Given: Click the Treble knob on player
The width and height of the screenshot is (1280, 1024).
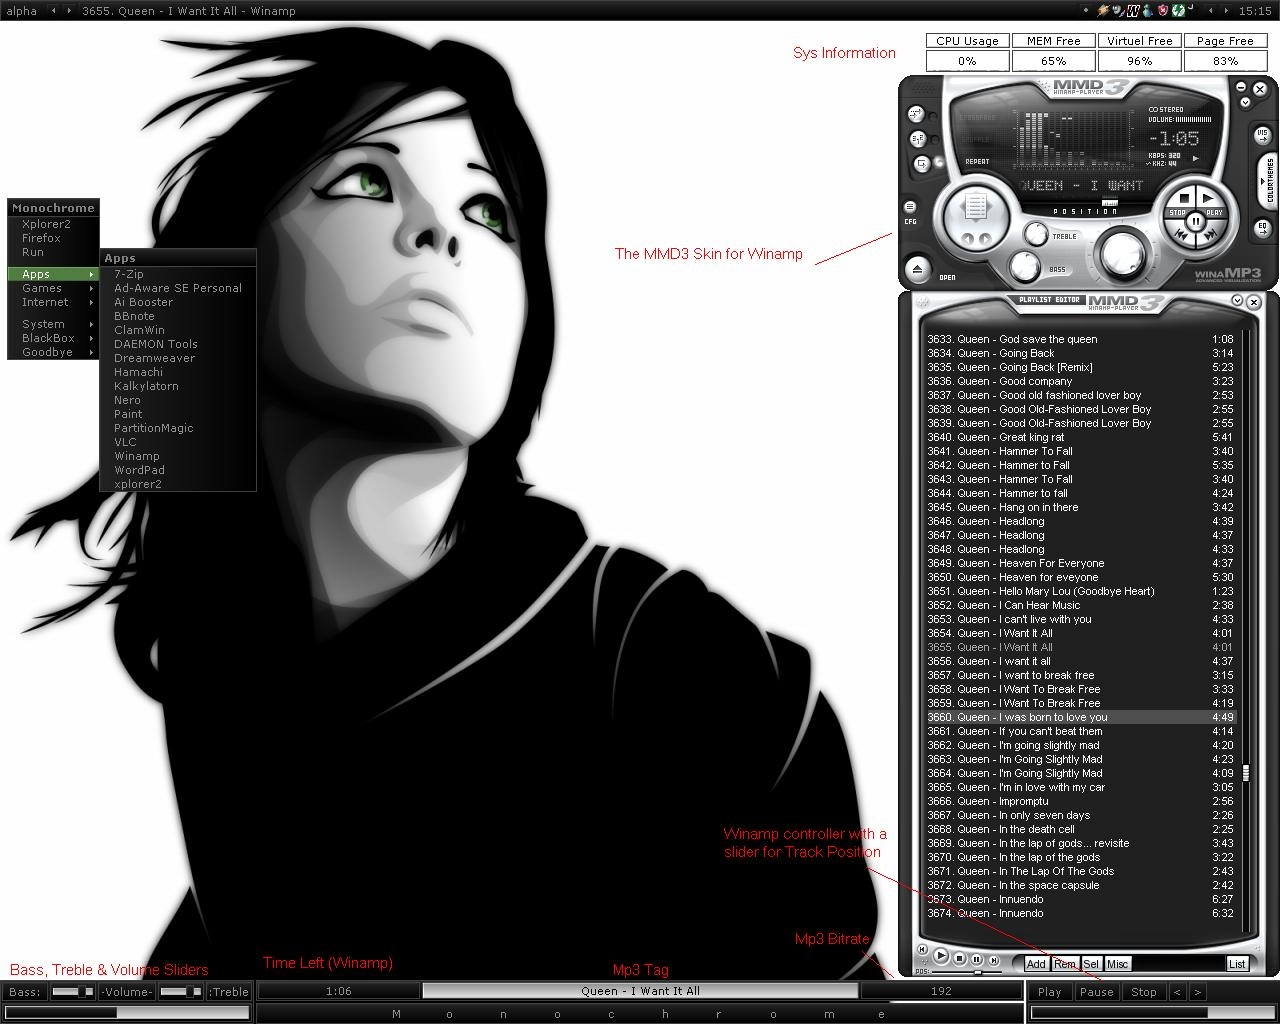Looking at the screenshot, I should 1036,234.
